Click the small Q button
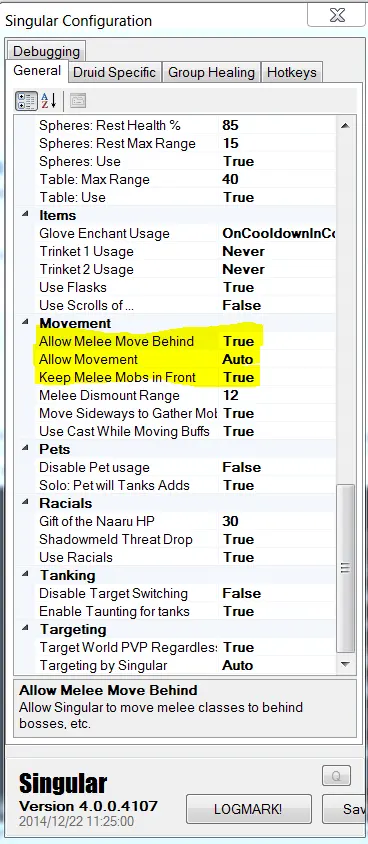 click(336, 776)
